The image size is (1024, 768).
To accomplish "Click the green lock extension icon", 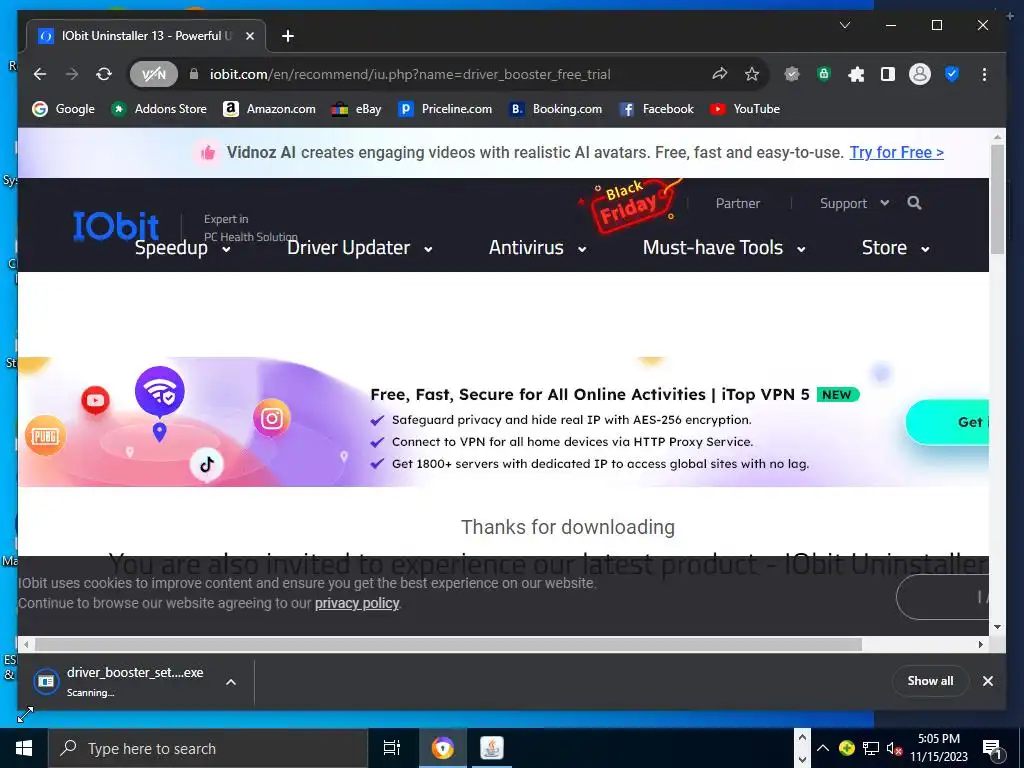I will 824,74.
